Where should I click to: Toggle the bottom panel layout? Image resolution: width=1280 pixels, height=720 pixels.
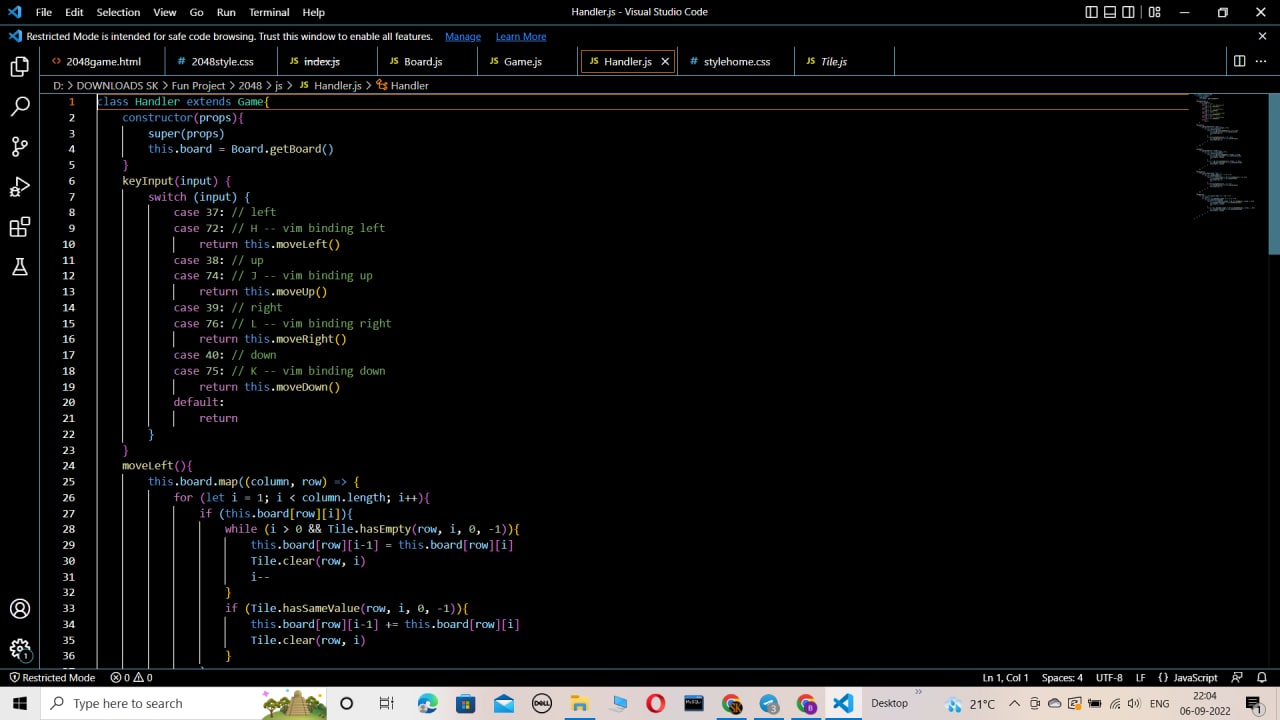point(1110,12)
